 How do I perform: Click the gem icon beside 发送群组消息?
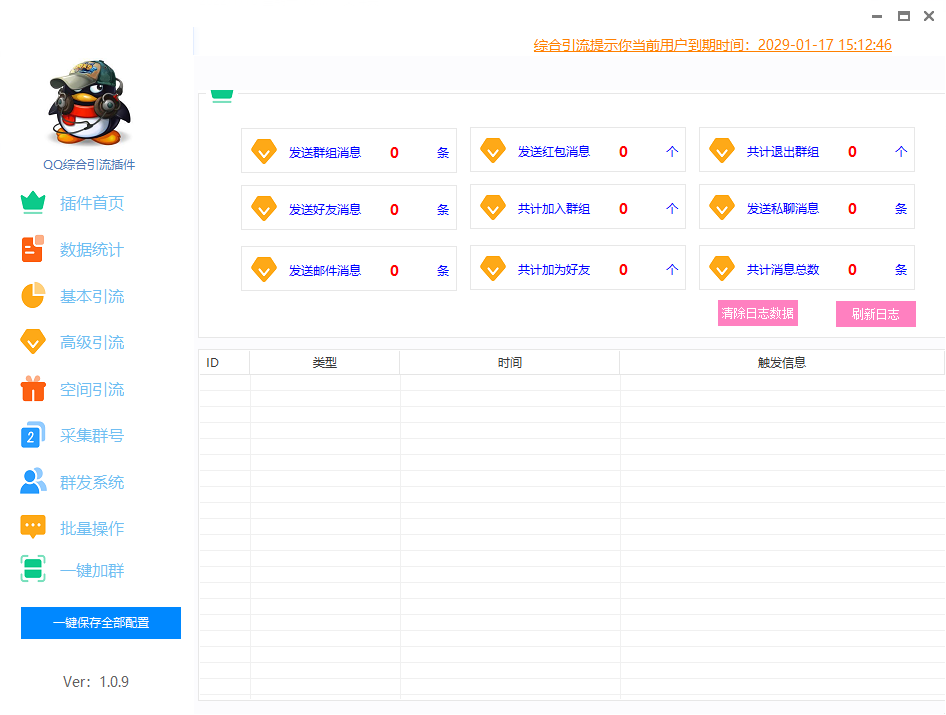click(x=264, y=151)
